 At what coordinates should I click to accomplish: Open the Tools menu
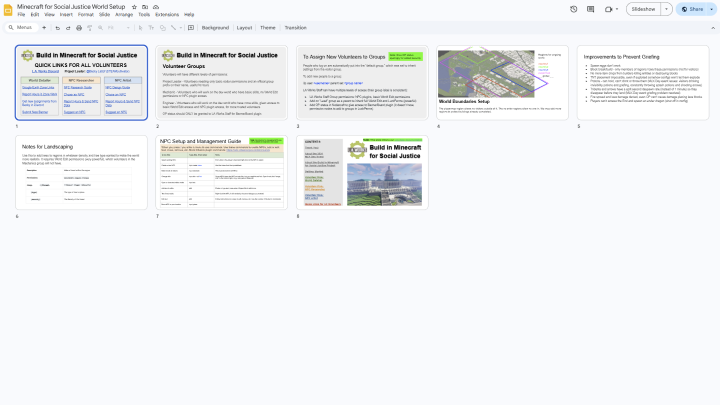point(144,15)
